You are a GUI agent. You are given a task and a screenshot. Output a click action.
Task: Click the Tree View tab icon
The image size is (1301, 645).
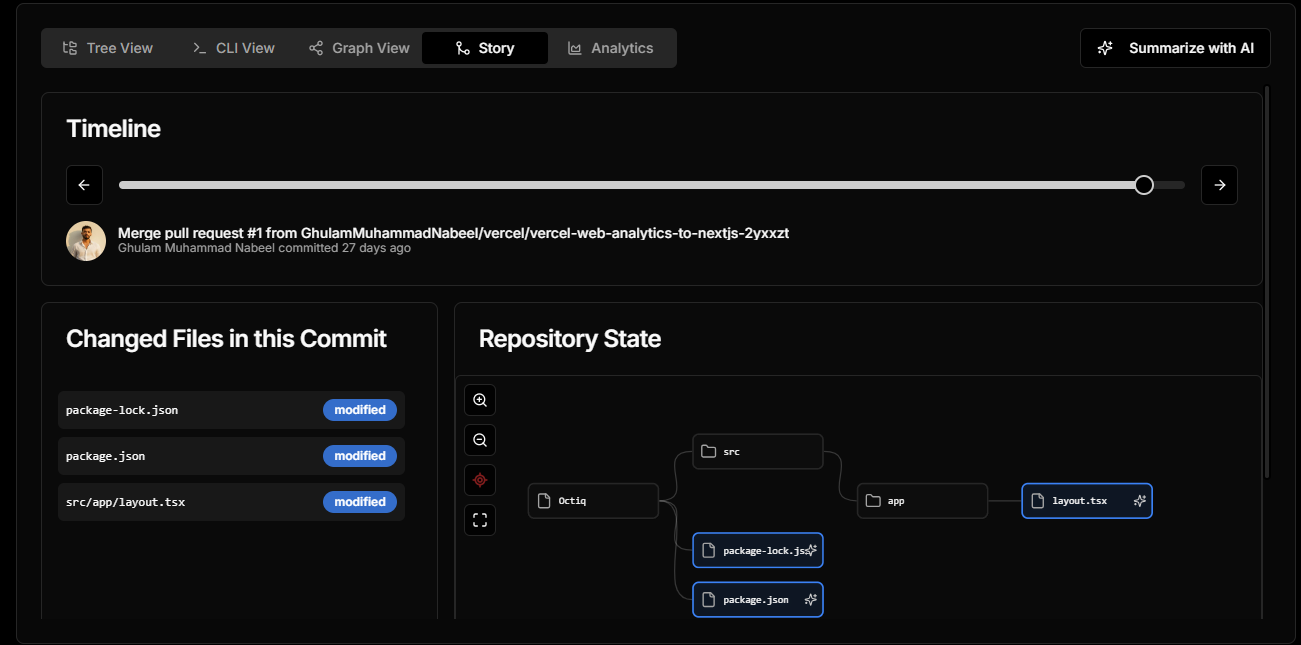click(70, 48)
